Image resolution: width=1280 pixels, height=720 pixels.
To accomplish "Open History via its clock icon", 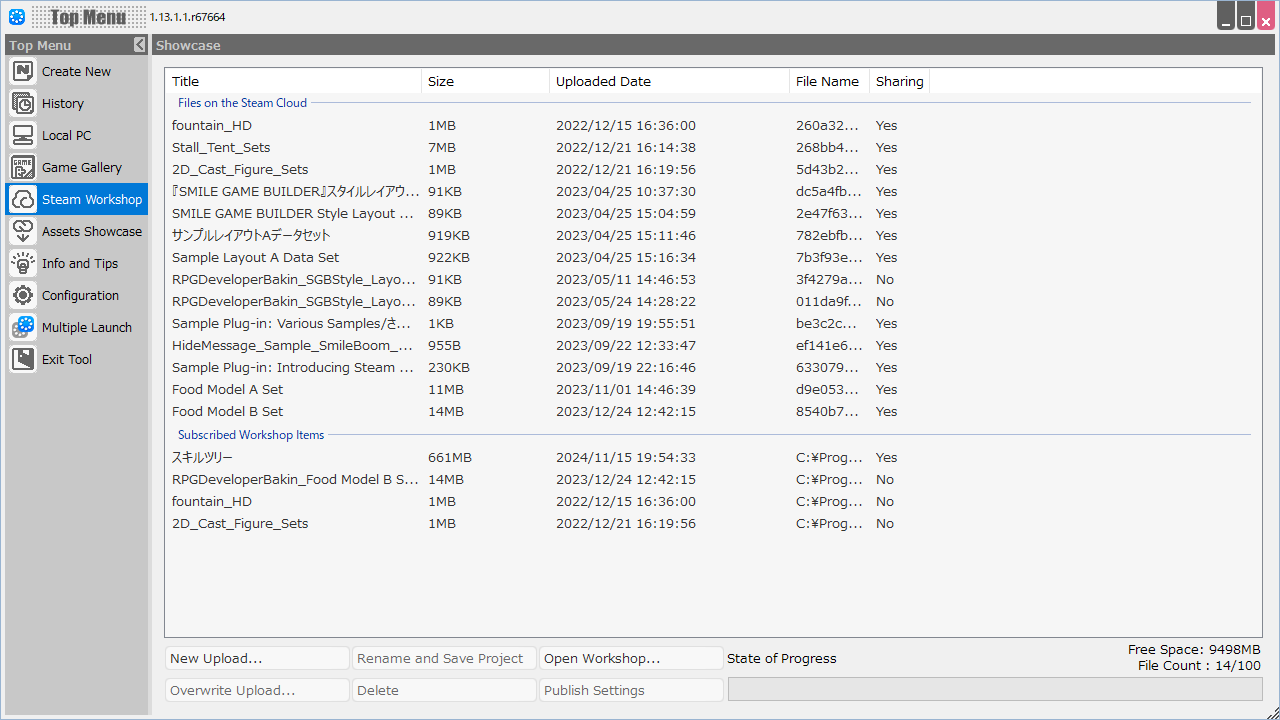I will pyautogui.click(x=23, y=104).
